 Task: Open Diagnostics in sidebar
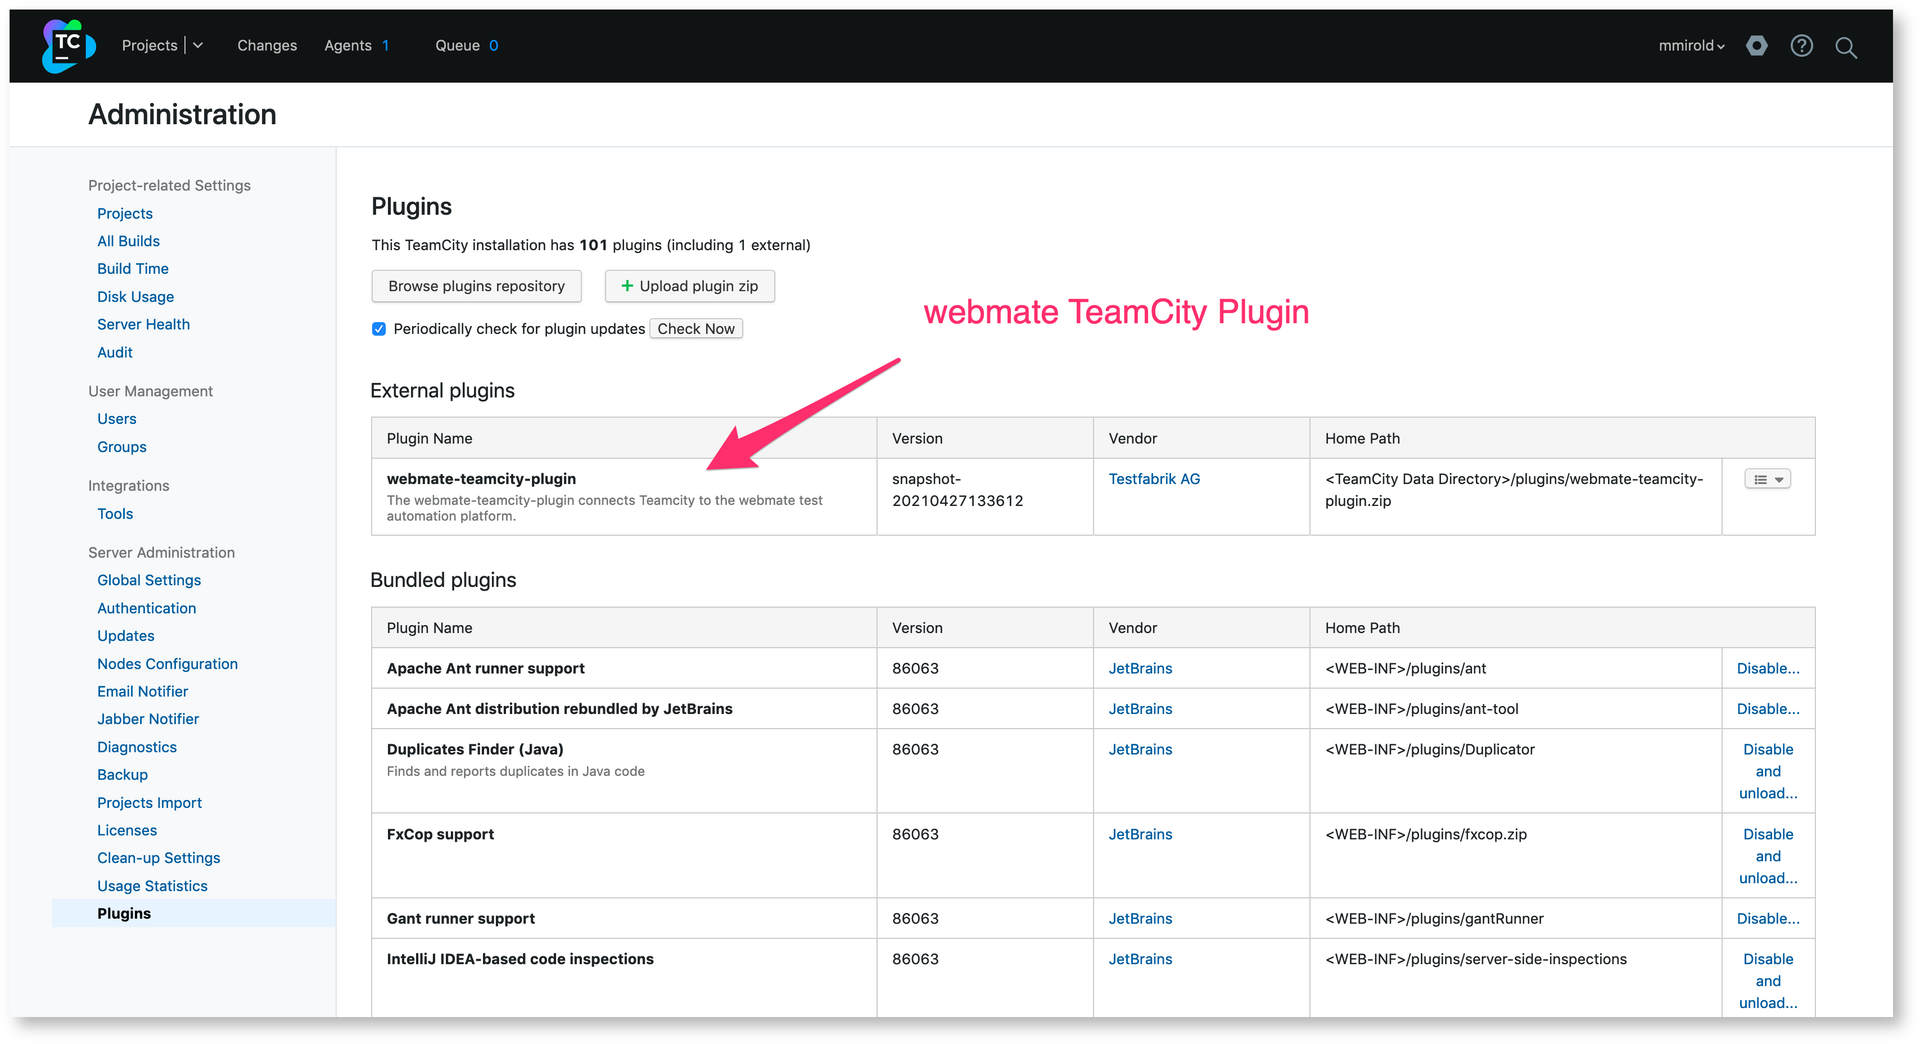point(137,748)
